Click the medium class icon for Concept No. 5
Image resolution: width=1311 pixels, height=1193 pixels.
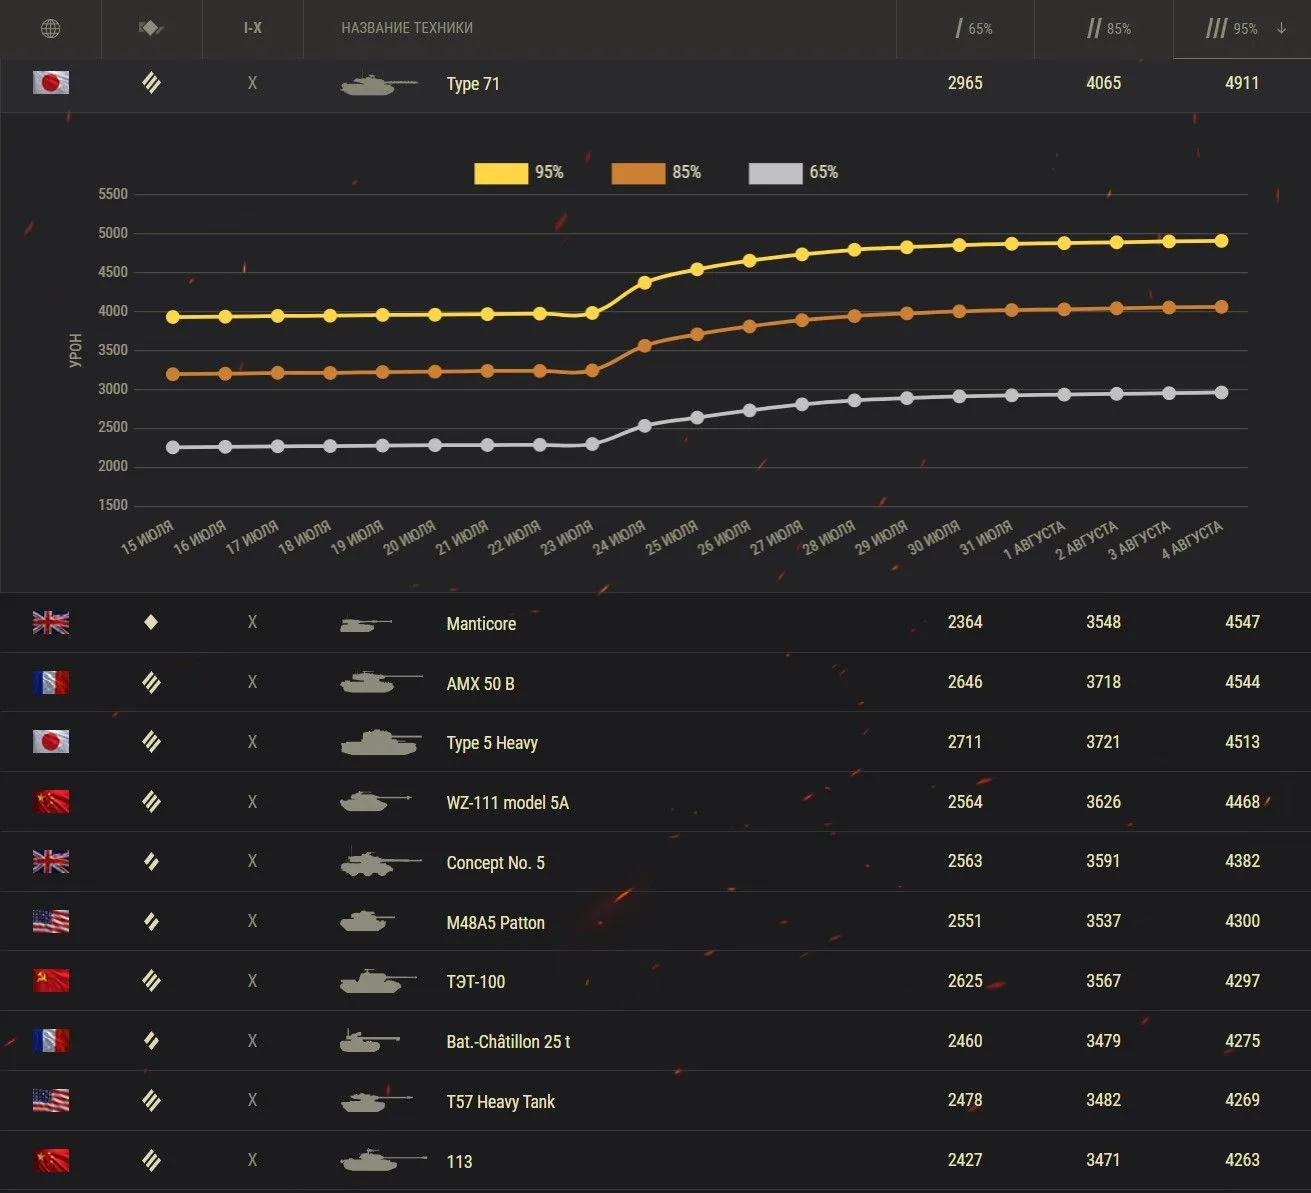(x=151, y=861)
